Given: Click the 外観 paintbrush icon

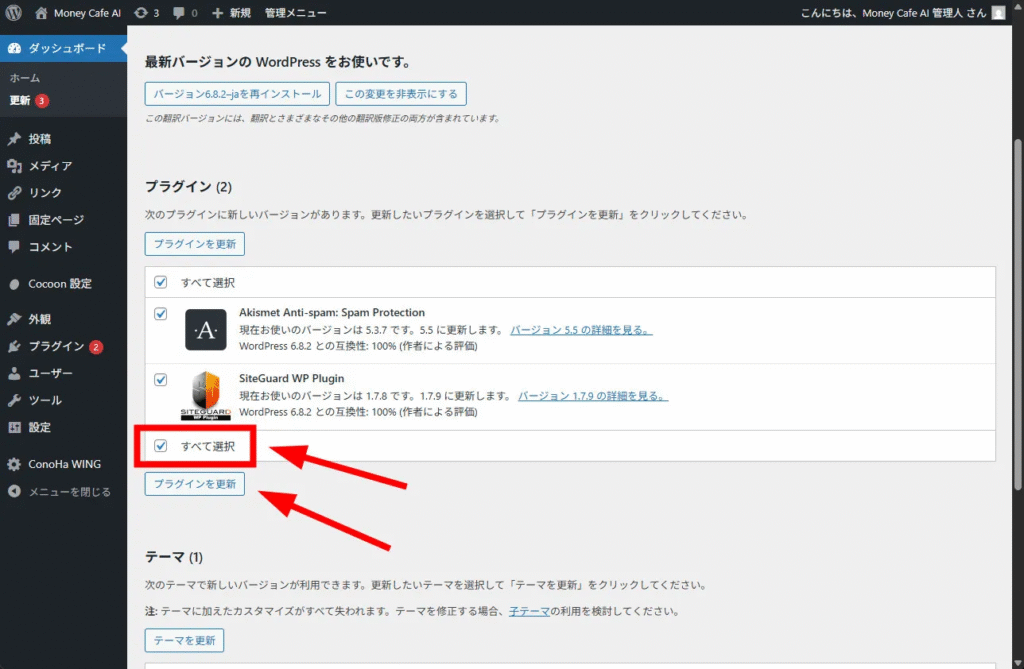Looking at the screenshot, I should [14, 319].
